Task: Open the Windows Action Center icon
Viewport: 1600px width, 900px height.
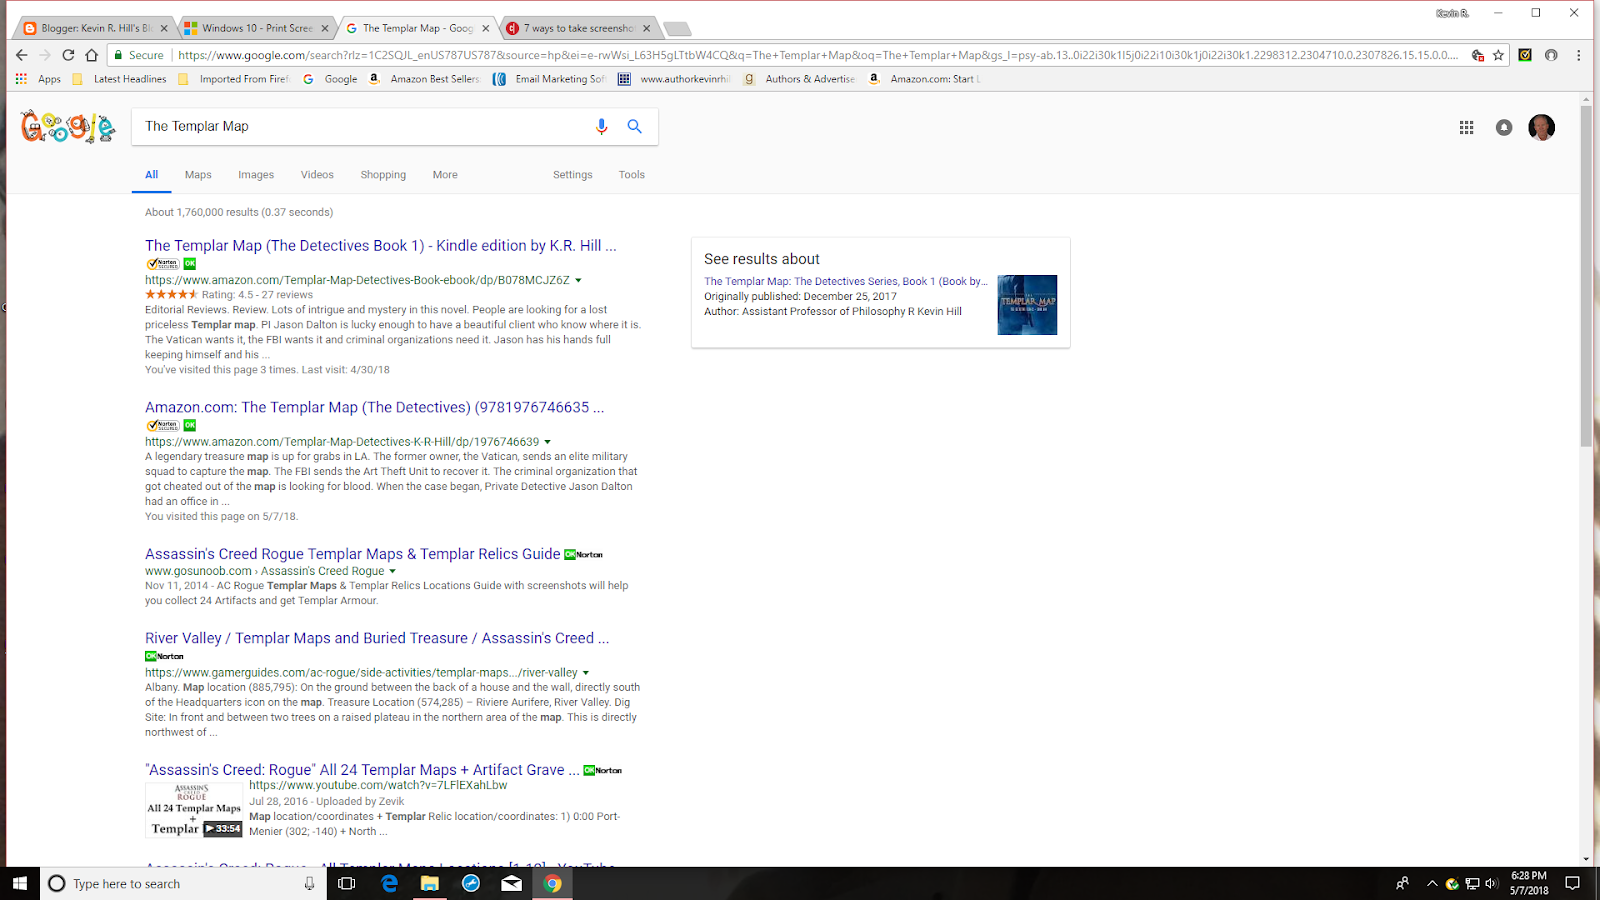Action: click(x=1572, y=883)
